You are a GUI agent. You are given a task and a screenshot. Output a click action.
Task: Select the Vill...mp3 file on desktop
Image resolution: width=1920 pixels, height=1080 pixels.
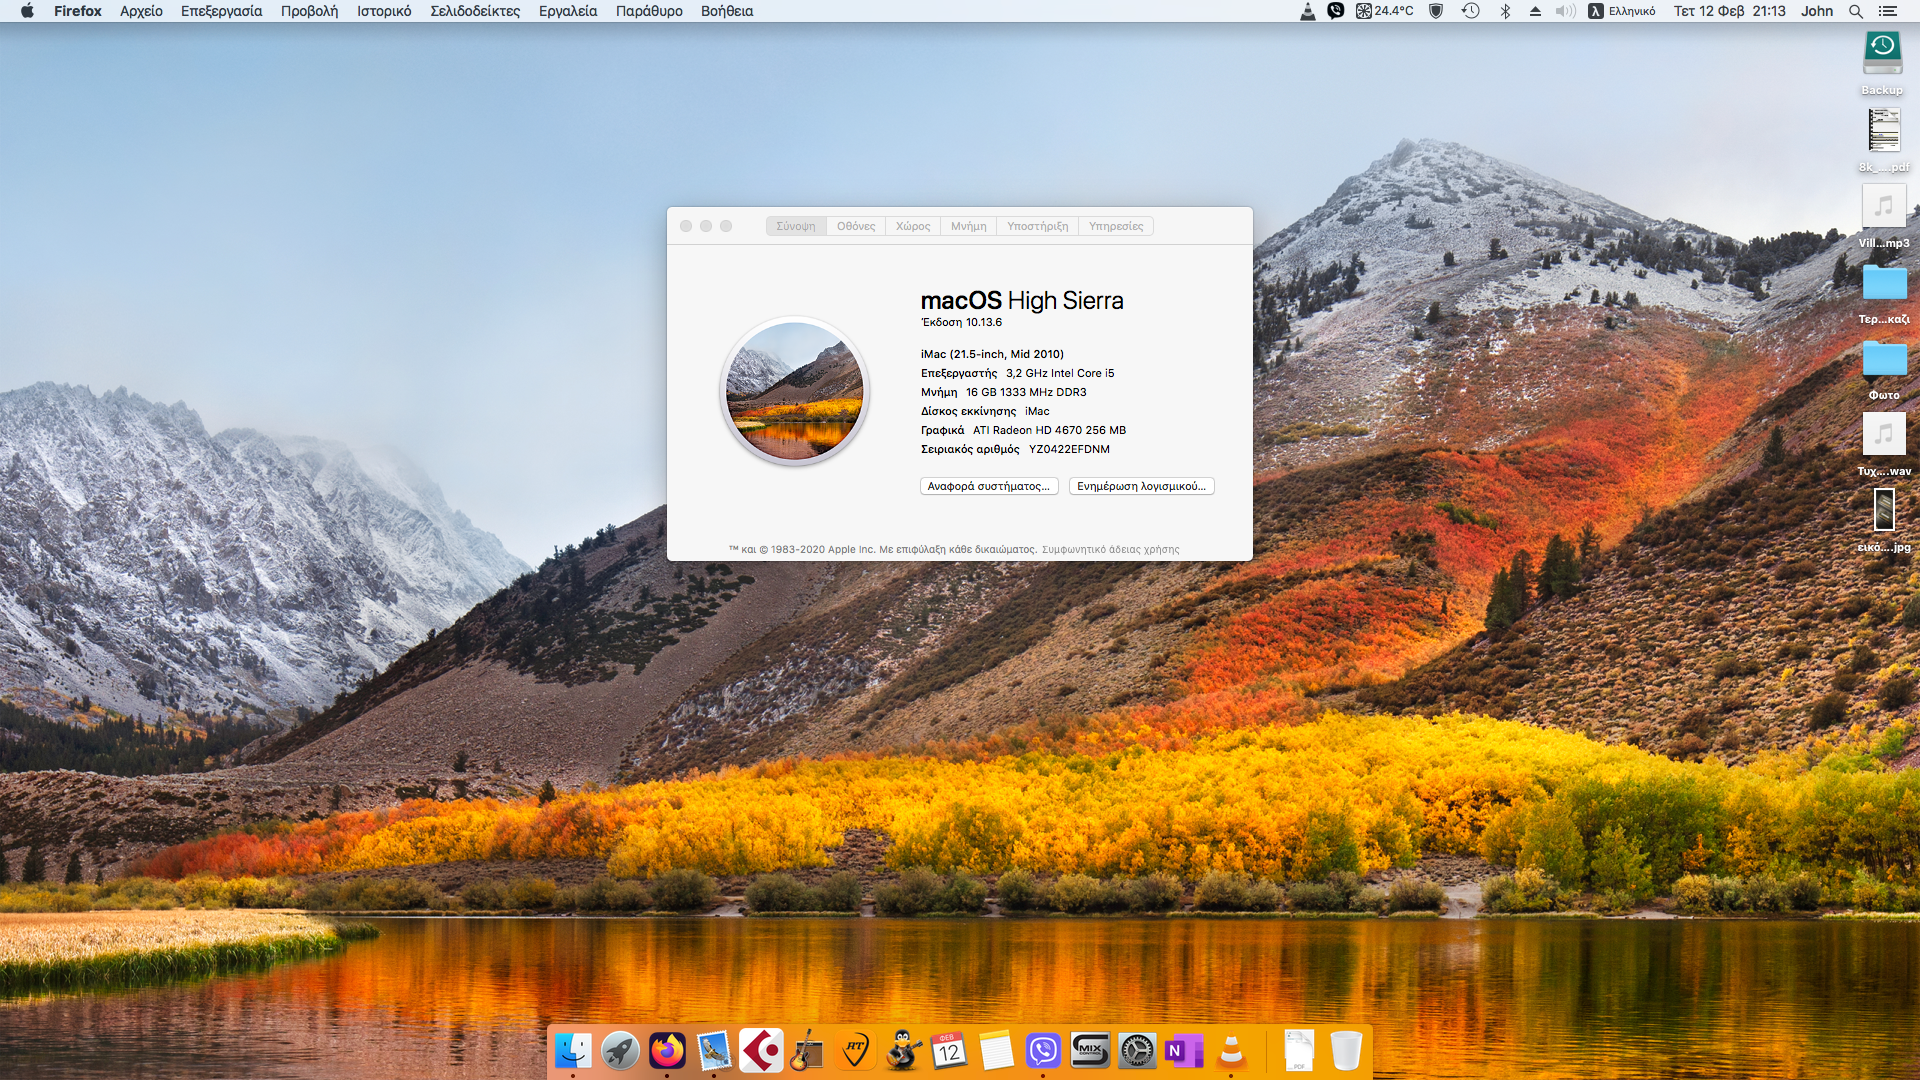pyautogui.click(x=1884, y=216)
